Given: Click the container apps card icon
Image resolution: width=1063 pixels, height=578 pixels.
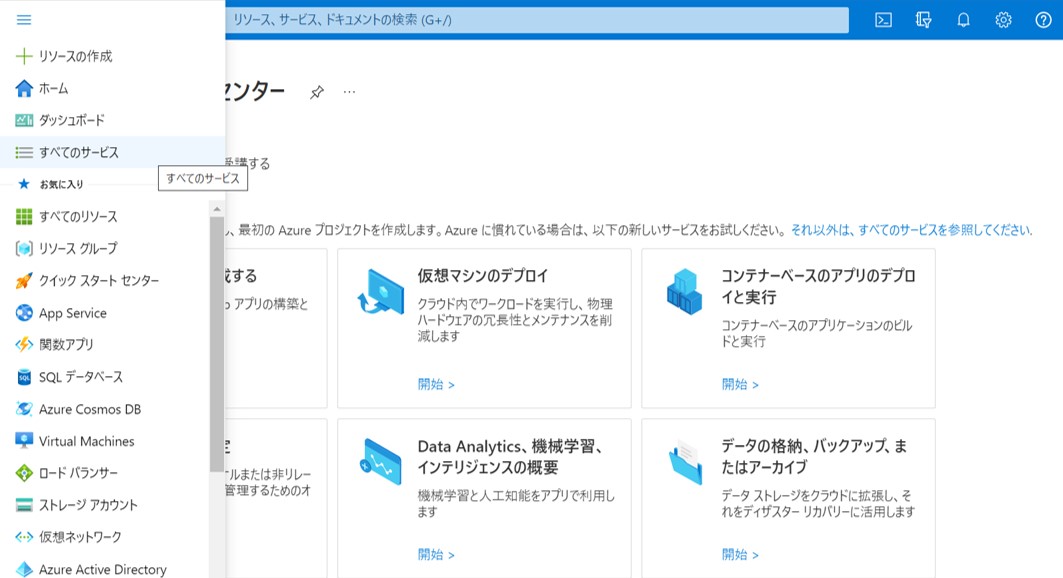Looking at the screenshot, I should (x=684, y=291).
